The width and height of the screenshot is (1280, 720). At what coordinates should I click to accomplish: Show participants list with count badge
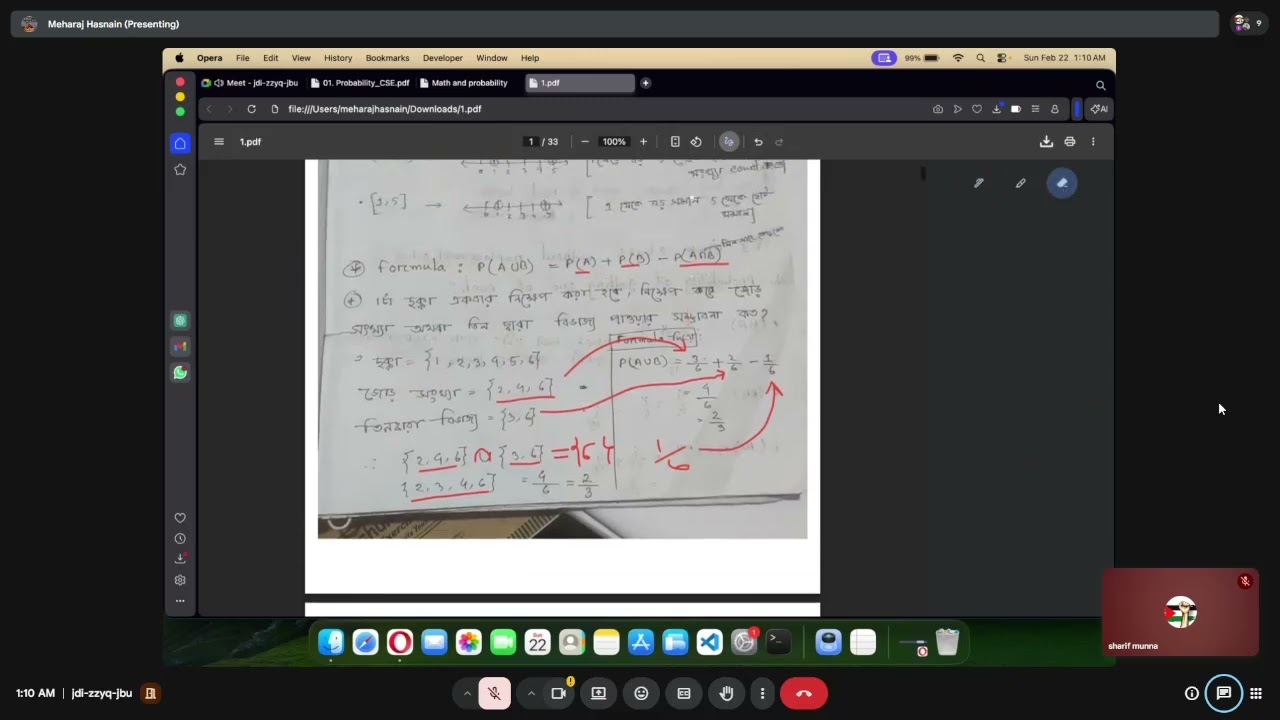(x=1248, y=23)
